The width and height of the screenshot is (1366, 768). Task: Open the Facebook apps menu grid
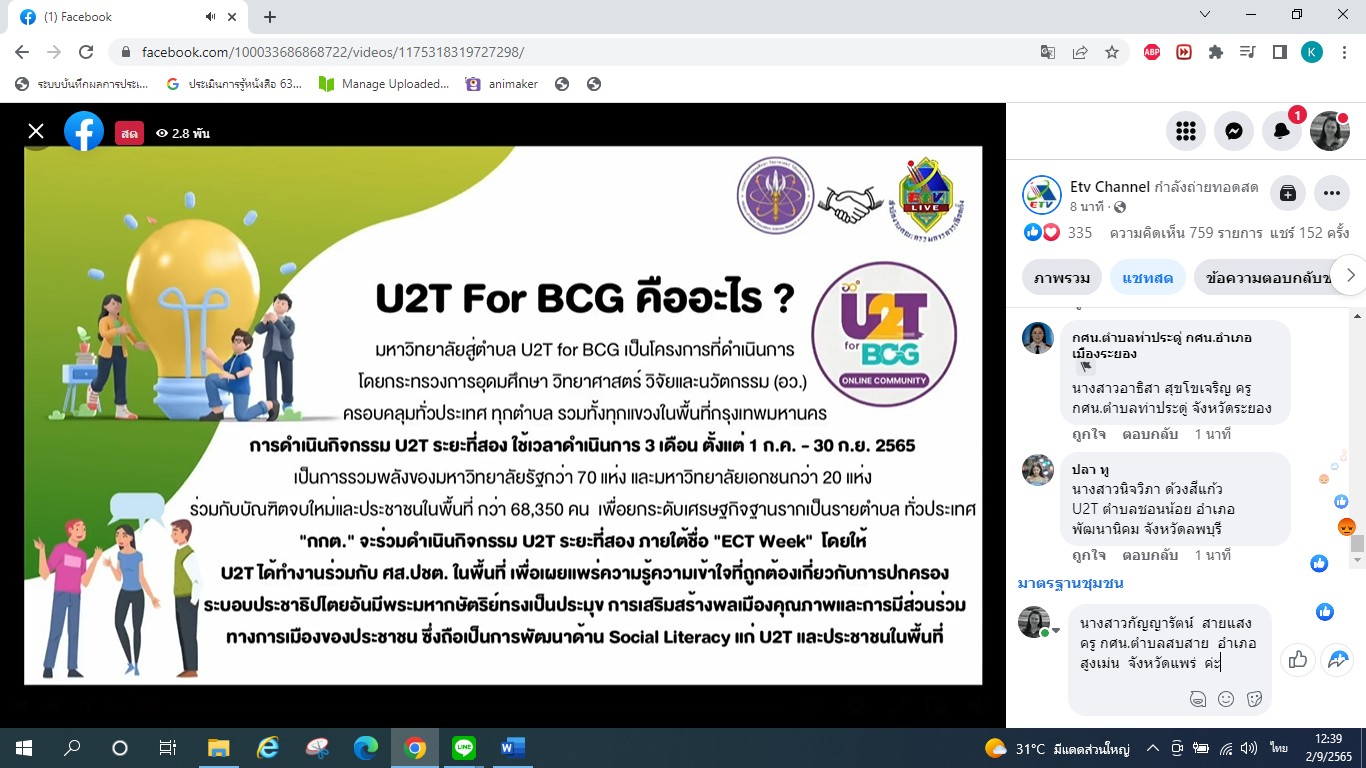1186,131
